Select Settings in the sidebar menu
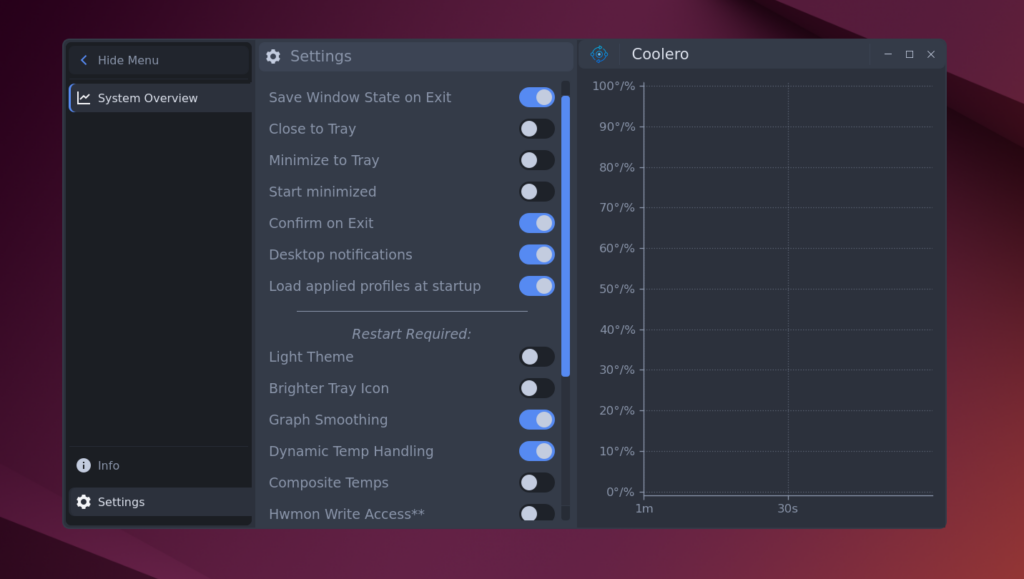The width and height of the screenshot is (1024, 579). pyautogui.click(x=121, y=502)
